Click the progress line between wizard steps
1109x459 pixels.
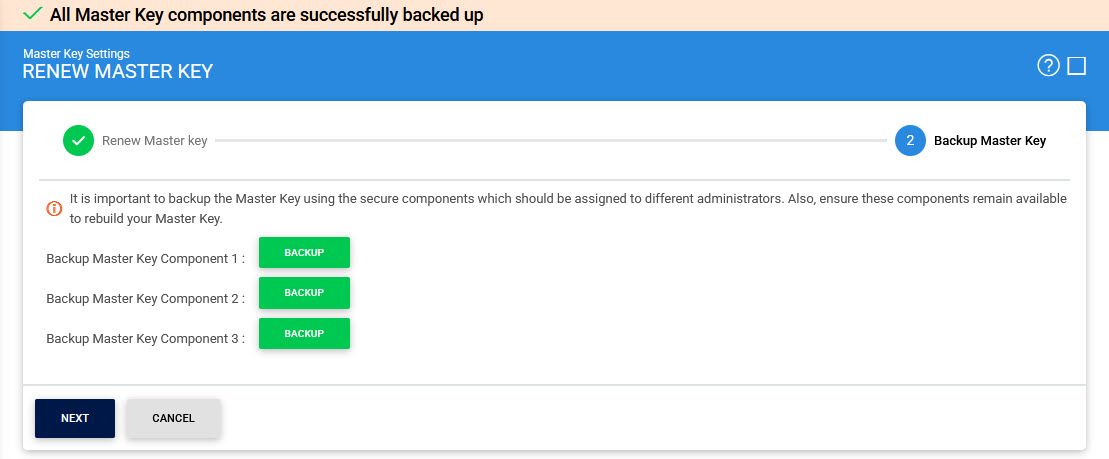coord(550,141)
